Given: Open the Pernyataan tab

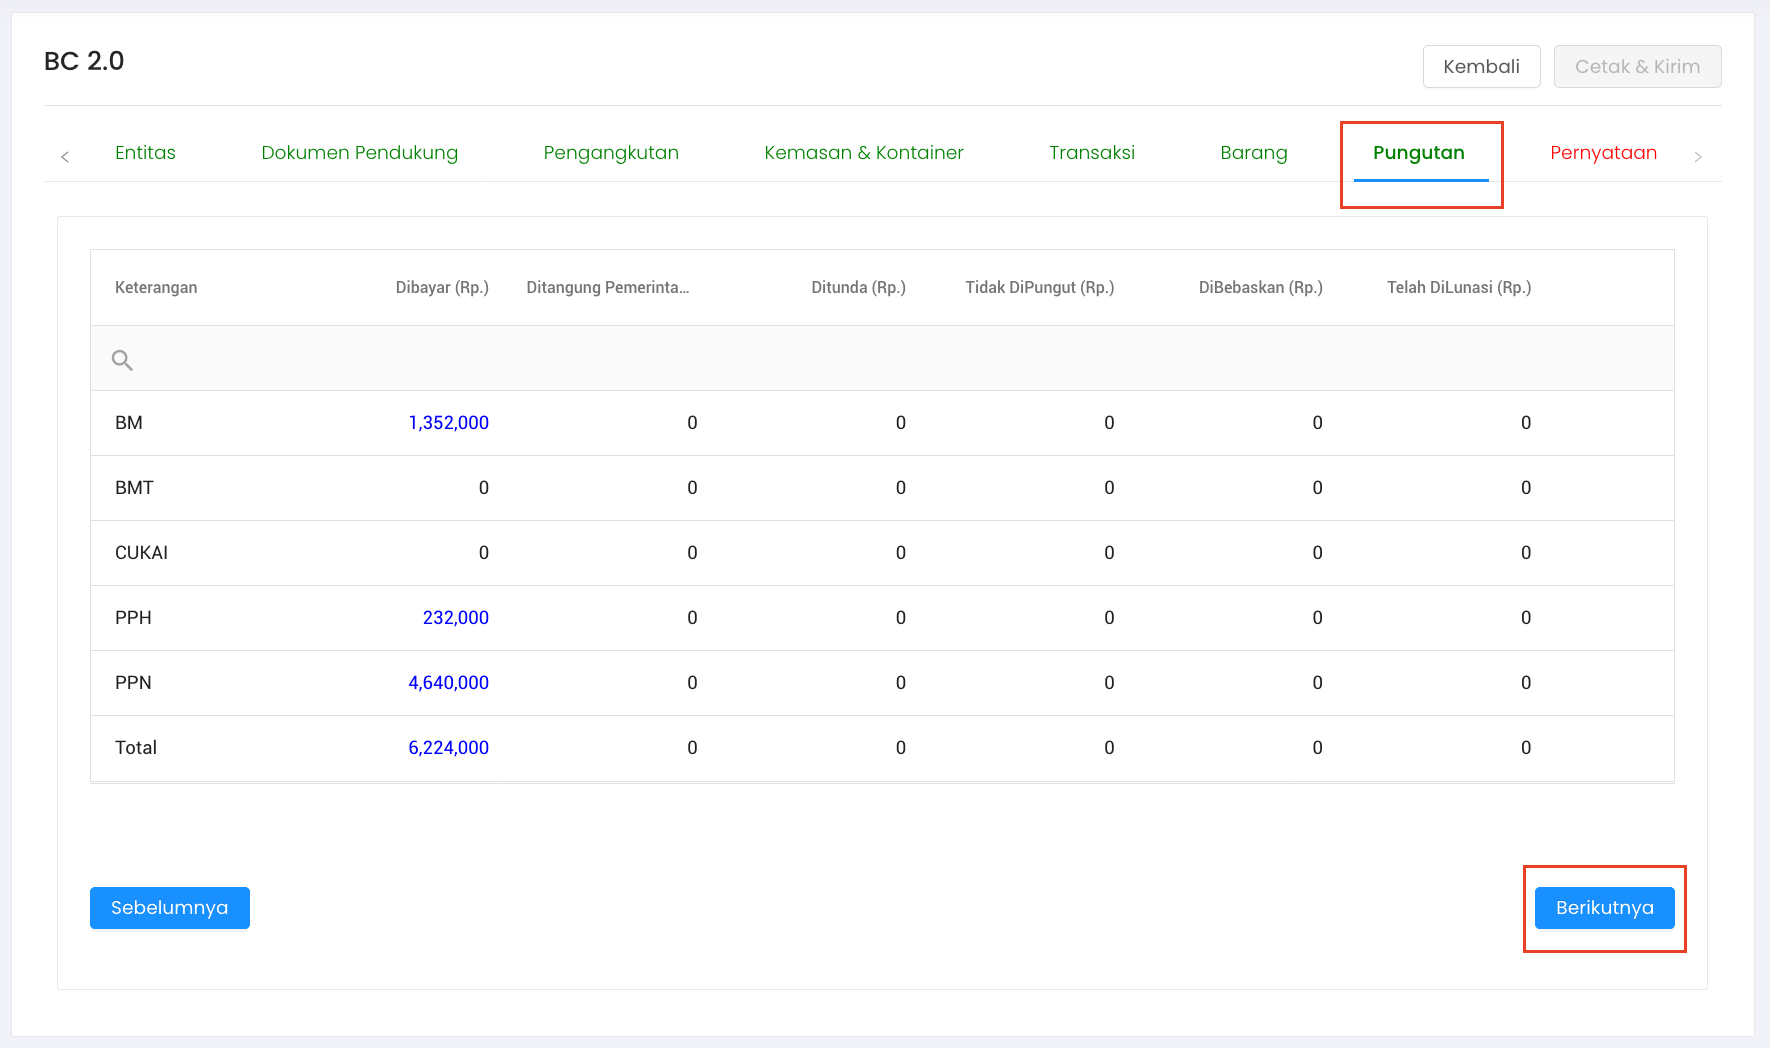Looking at the screenshot, I should point(1603,153).
